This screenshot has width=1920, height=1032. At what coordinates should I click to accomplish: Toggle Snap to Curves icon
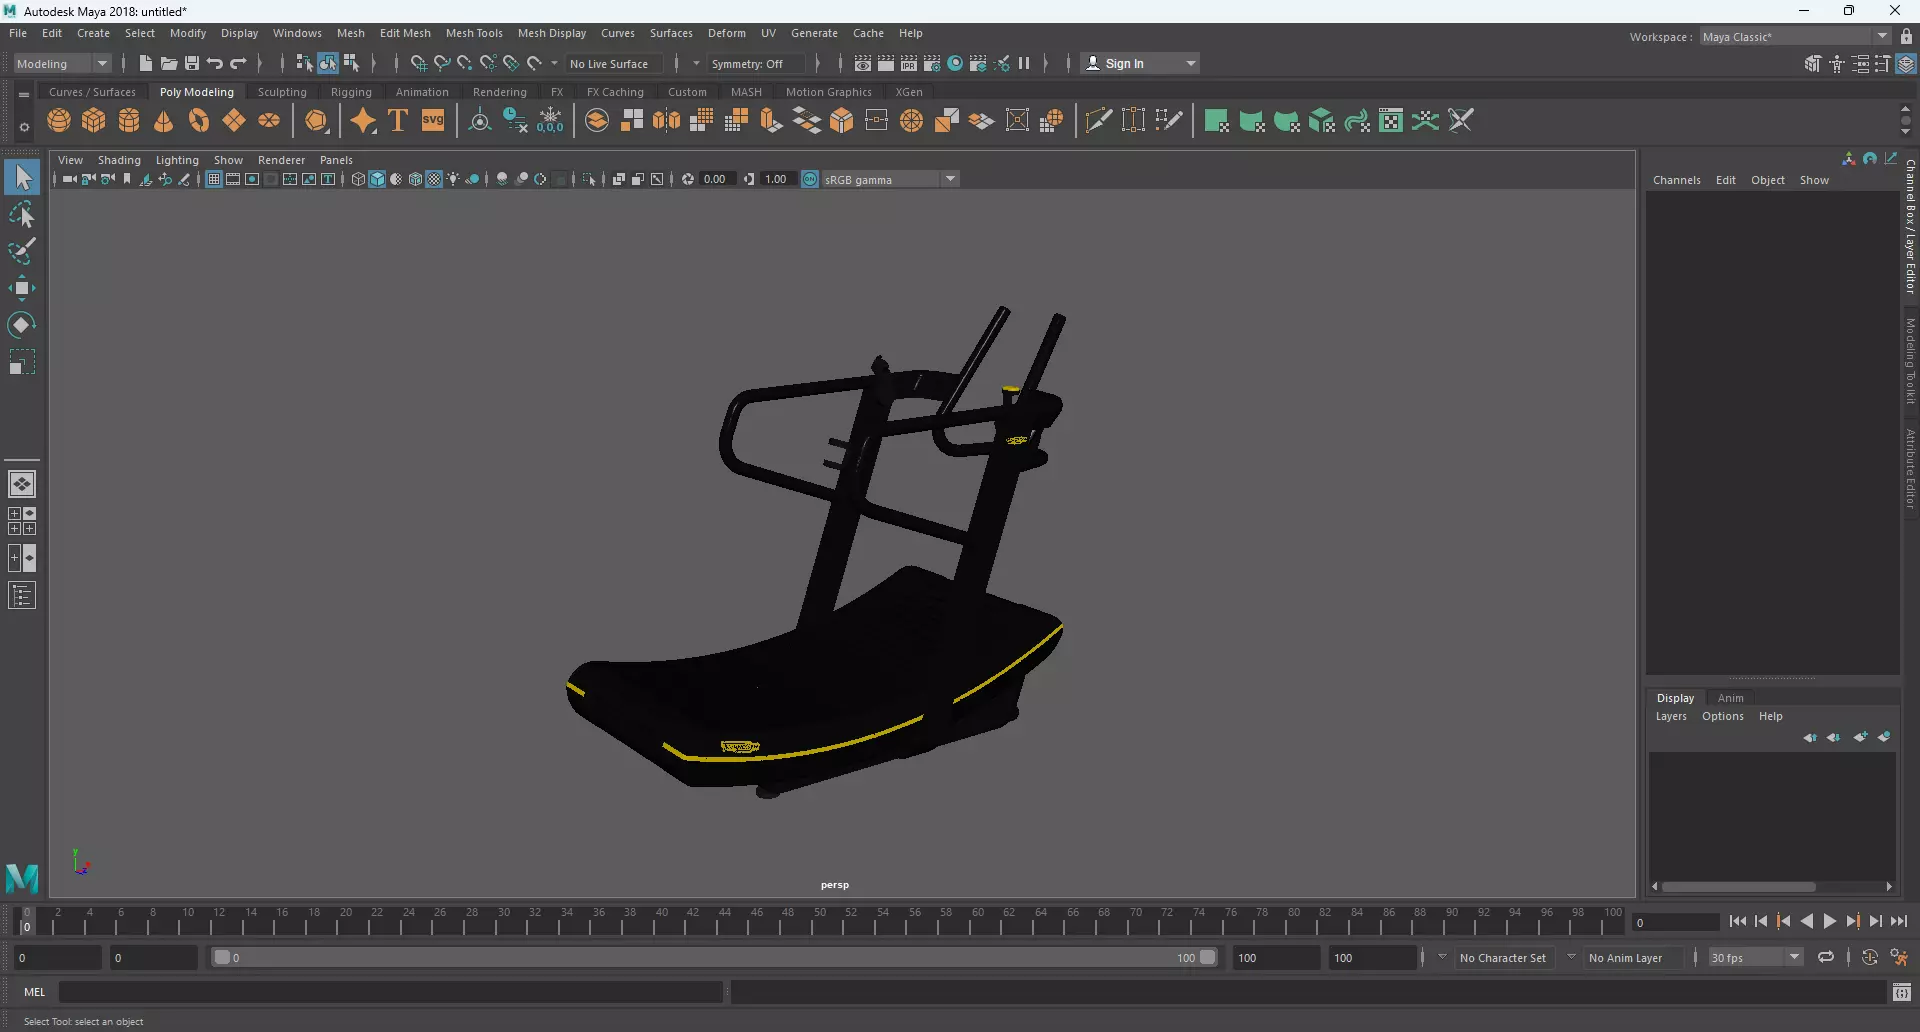tap(441, 63)
